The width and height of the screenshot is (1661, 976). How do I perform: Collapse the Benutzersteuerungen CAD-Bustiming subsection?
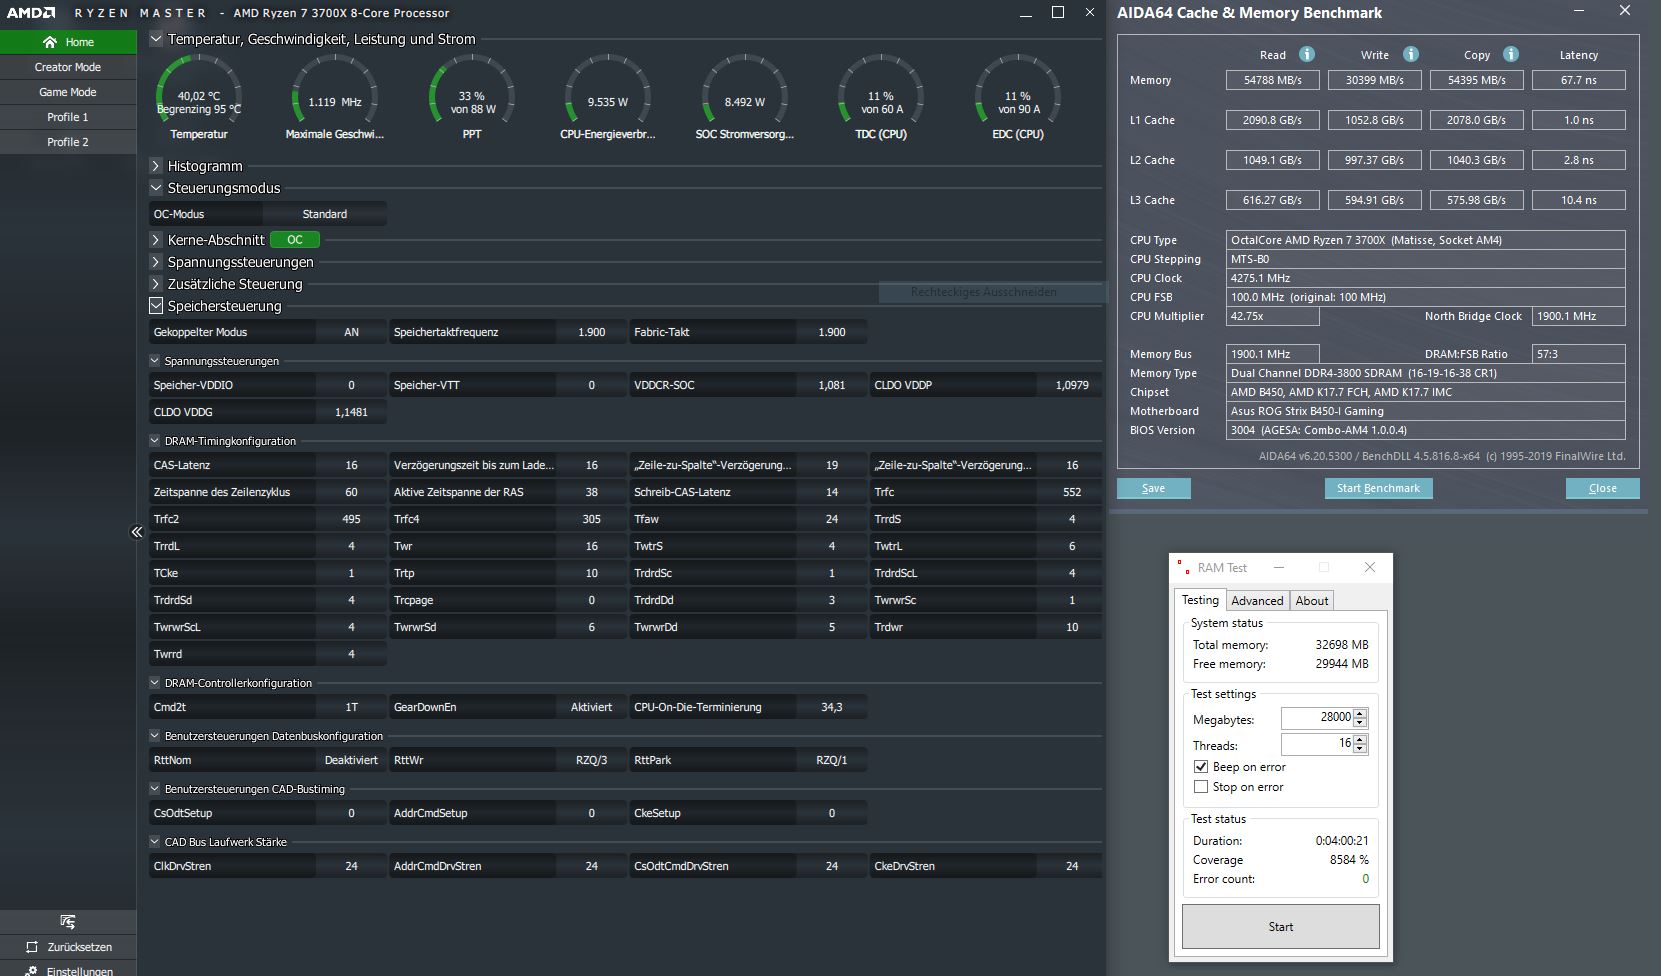tap(155, 789)
